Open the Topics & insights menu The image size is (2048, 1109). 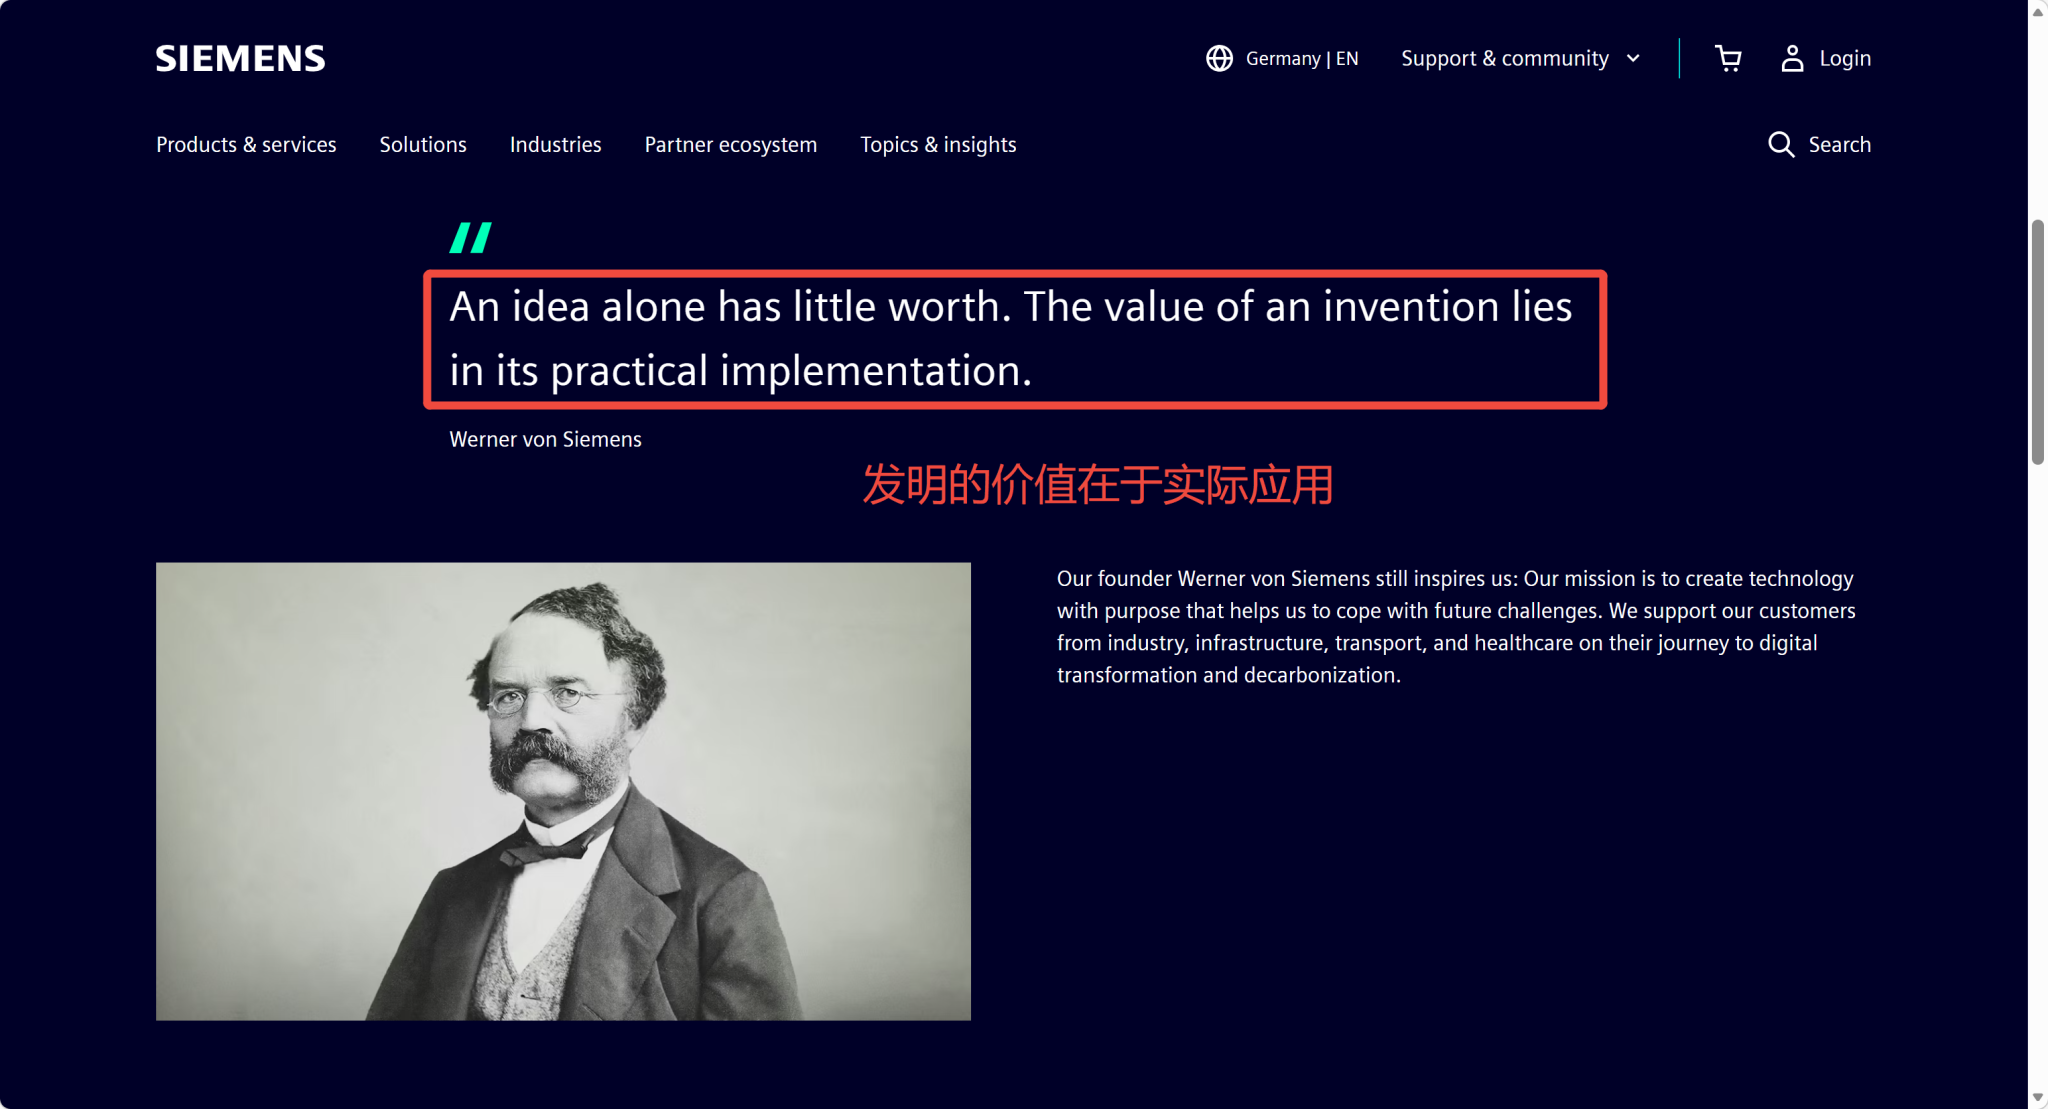(x=938, y=145)
